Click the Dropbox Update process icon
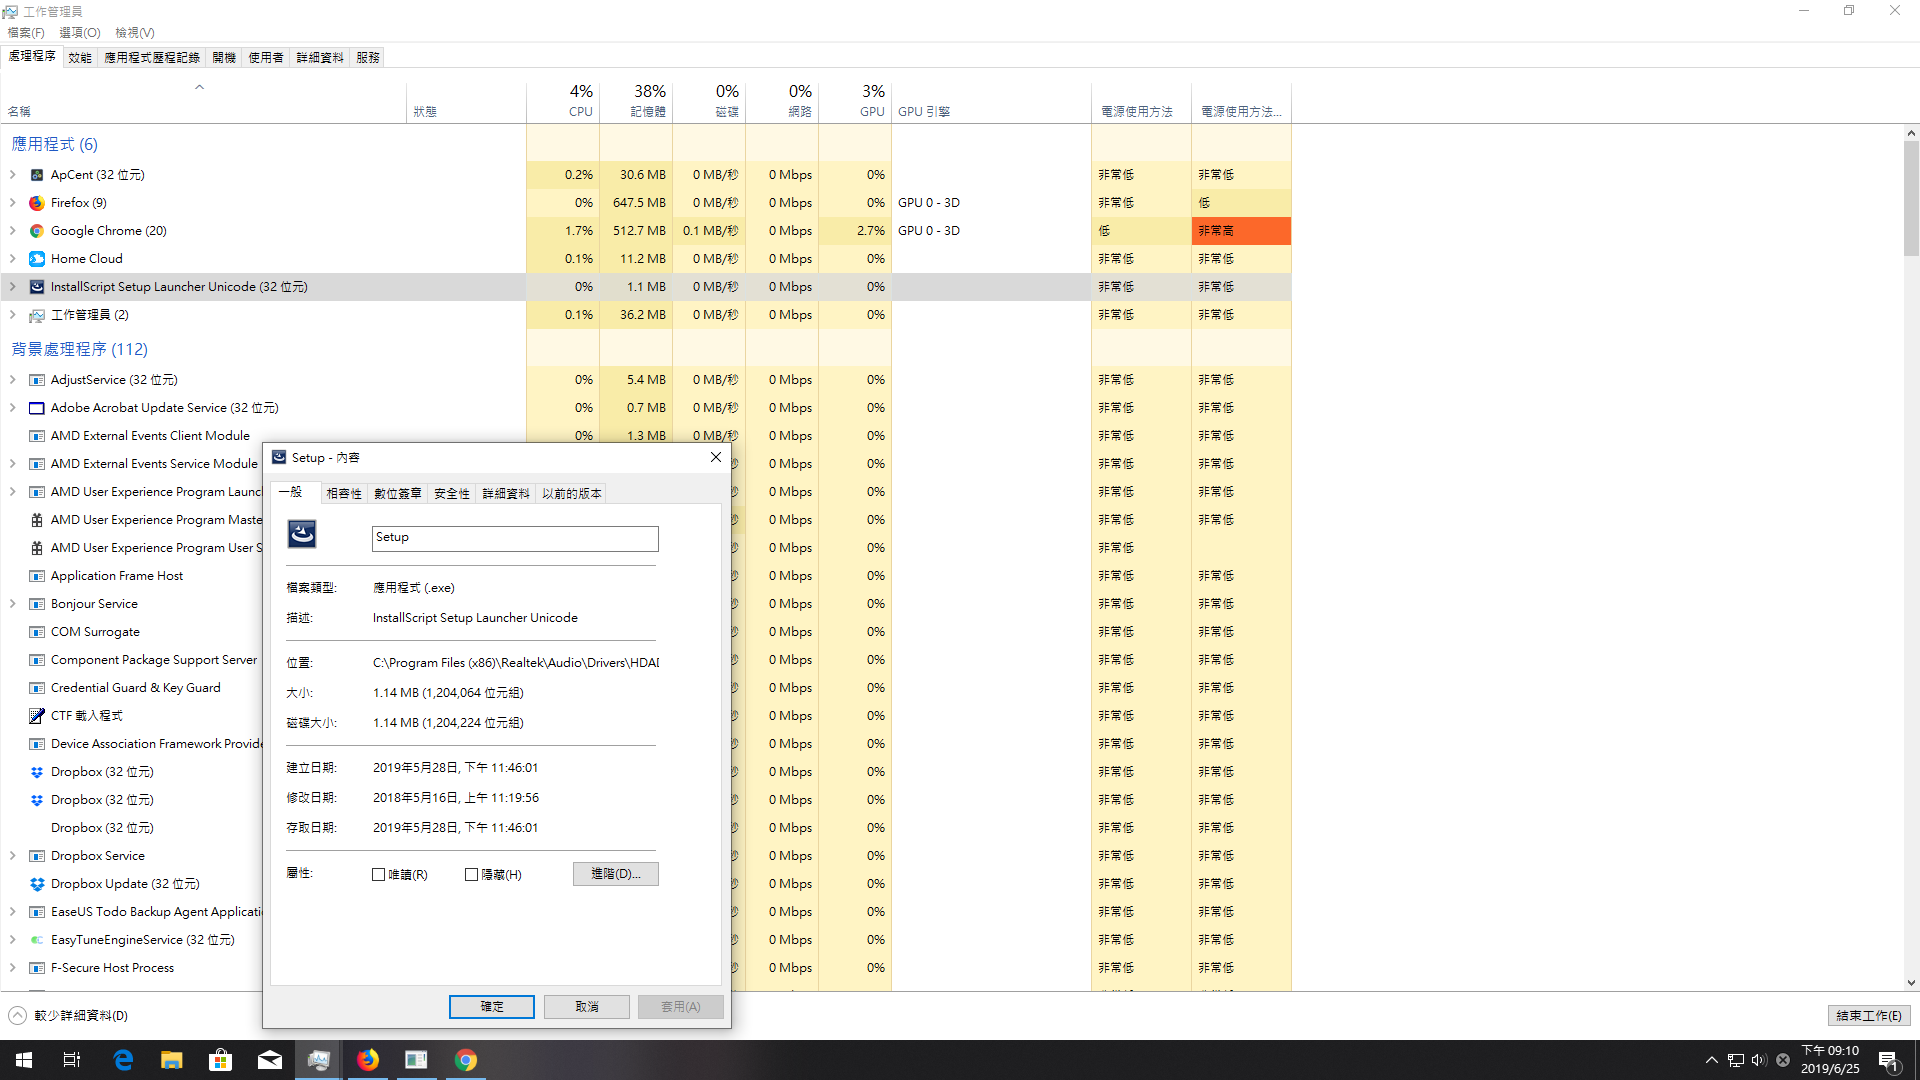This screenshot has height=1080, width=1920. [37, 884]
